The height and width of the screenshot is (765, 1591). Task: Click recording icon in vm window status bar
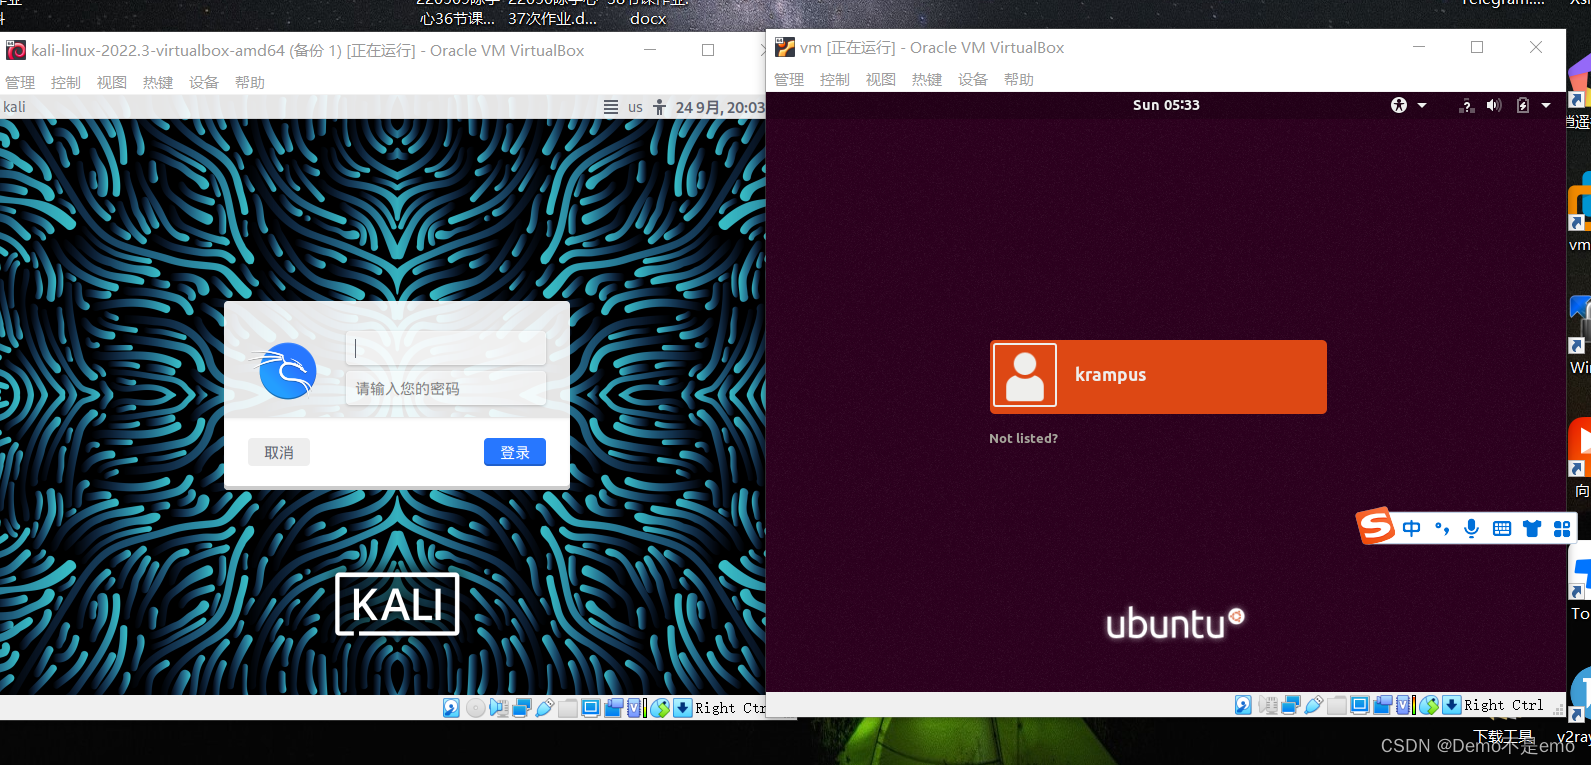1383,705
